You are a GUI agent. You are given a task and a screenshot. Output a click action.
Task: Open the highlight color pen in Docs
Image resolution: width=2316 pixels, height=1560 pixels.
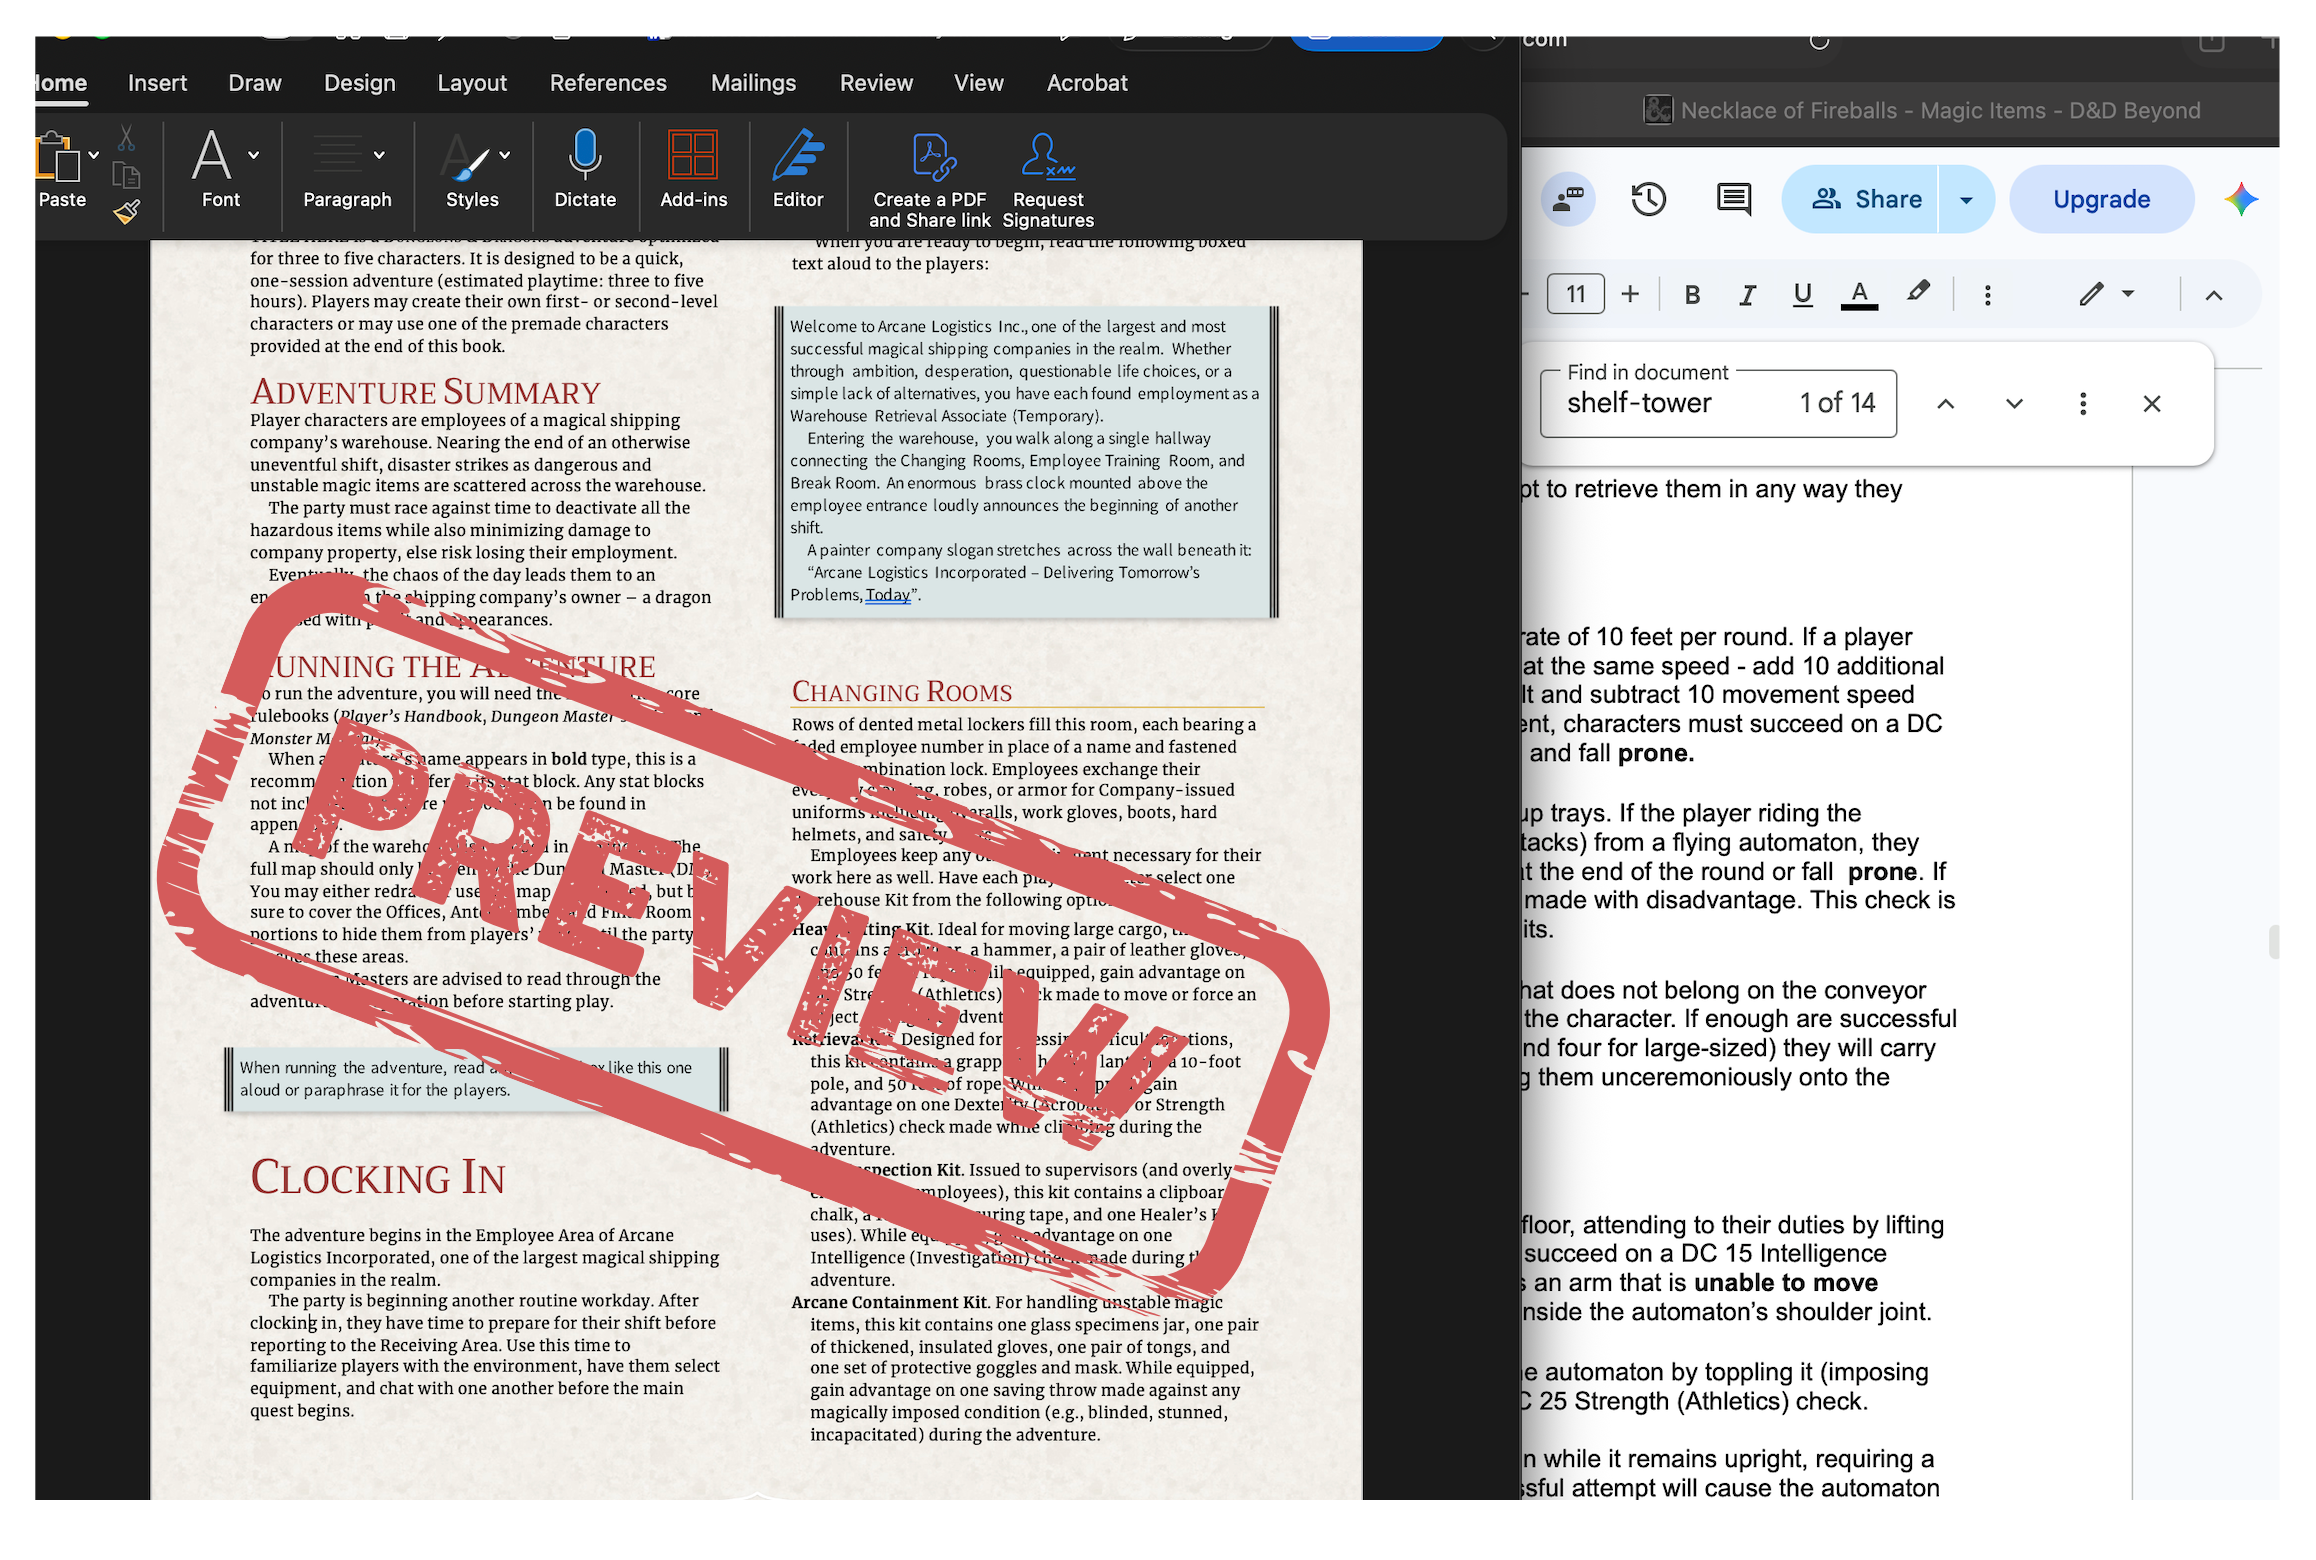pos(1917,292)
